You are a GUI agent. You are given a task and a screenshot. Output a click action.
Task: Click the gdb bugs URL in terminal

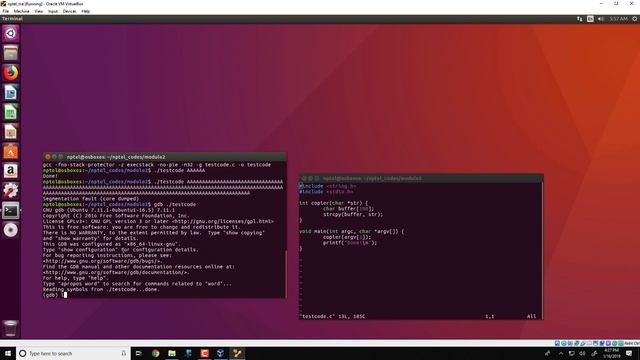pyautogui.click(x=102, y=261)
